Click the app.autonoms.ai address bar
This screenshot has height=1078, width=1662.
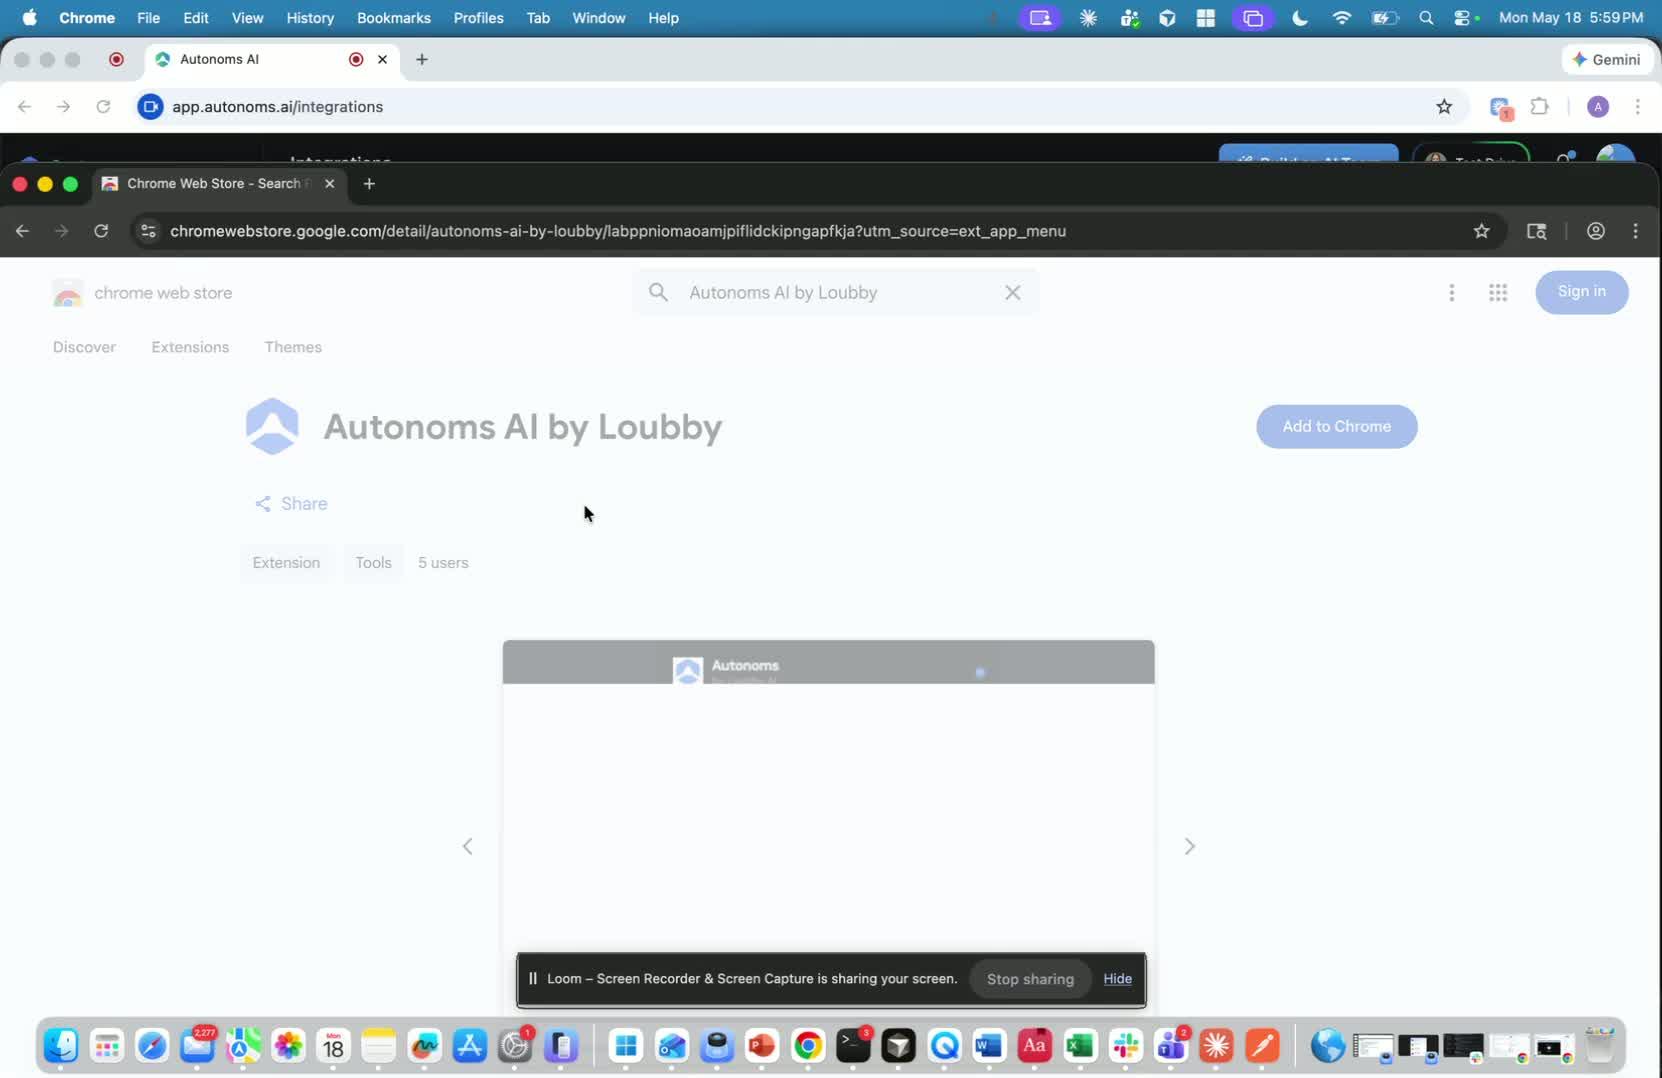(x=800, y=107)
